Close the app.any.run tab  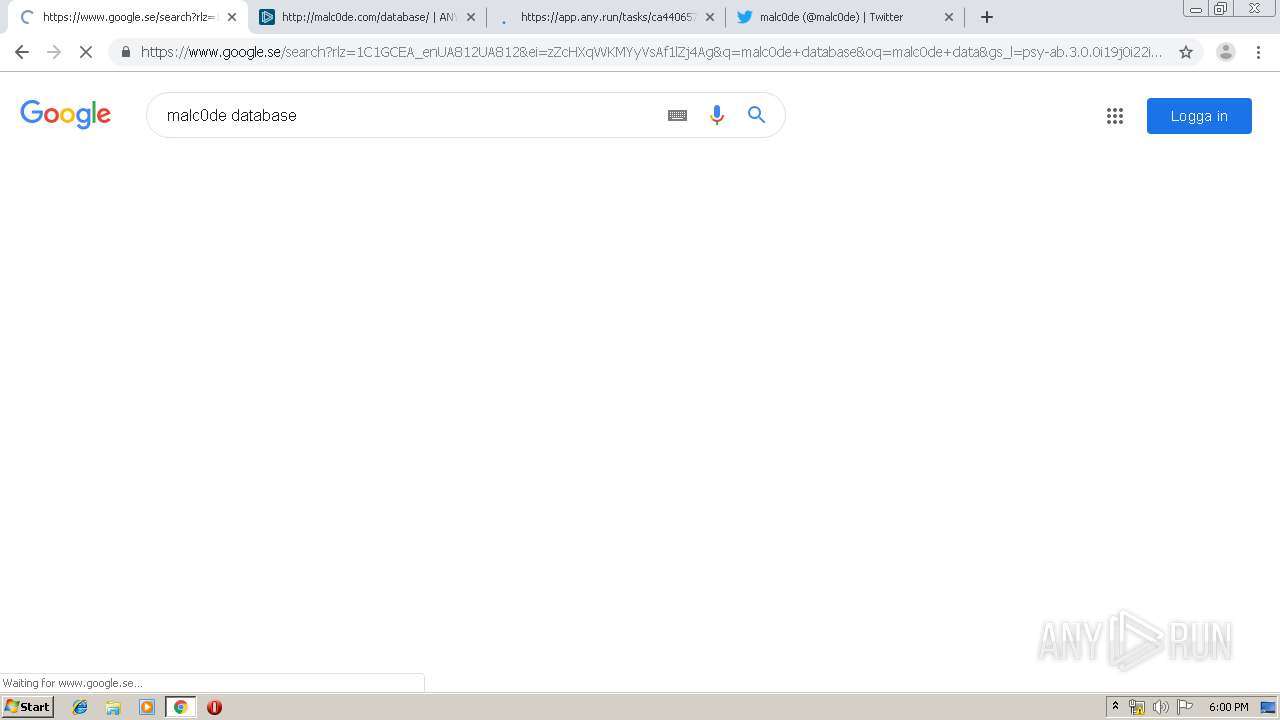point(710,17)
